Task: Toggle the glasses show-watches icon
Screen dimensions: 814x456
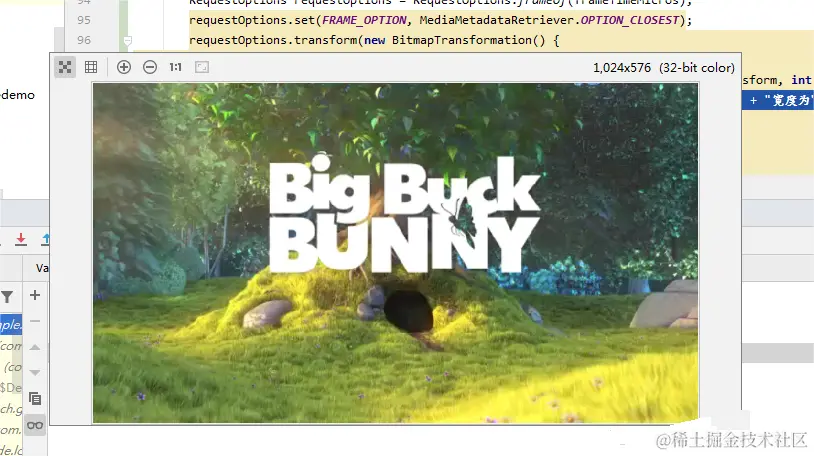Action: (35, 425)
